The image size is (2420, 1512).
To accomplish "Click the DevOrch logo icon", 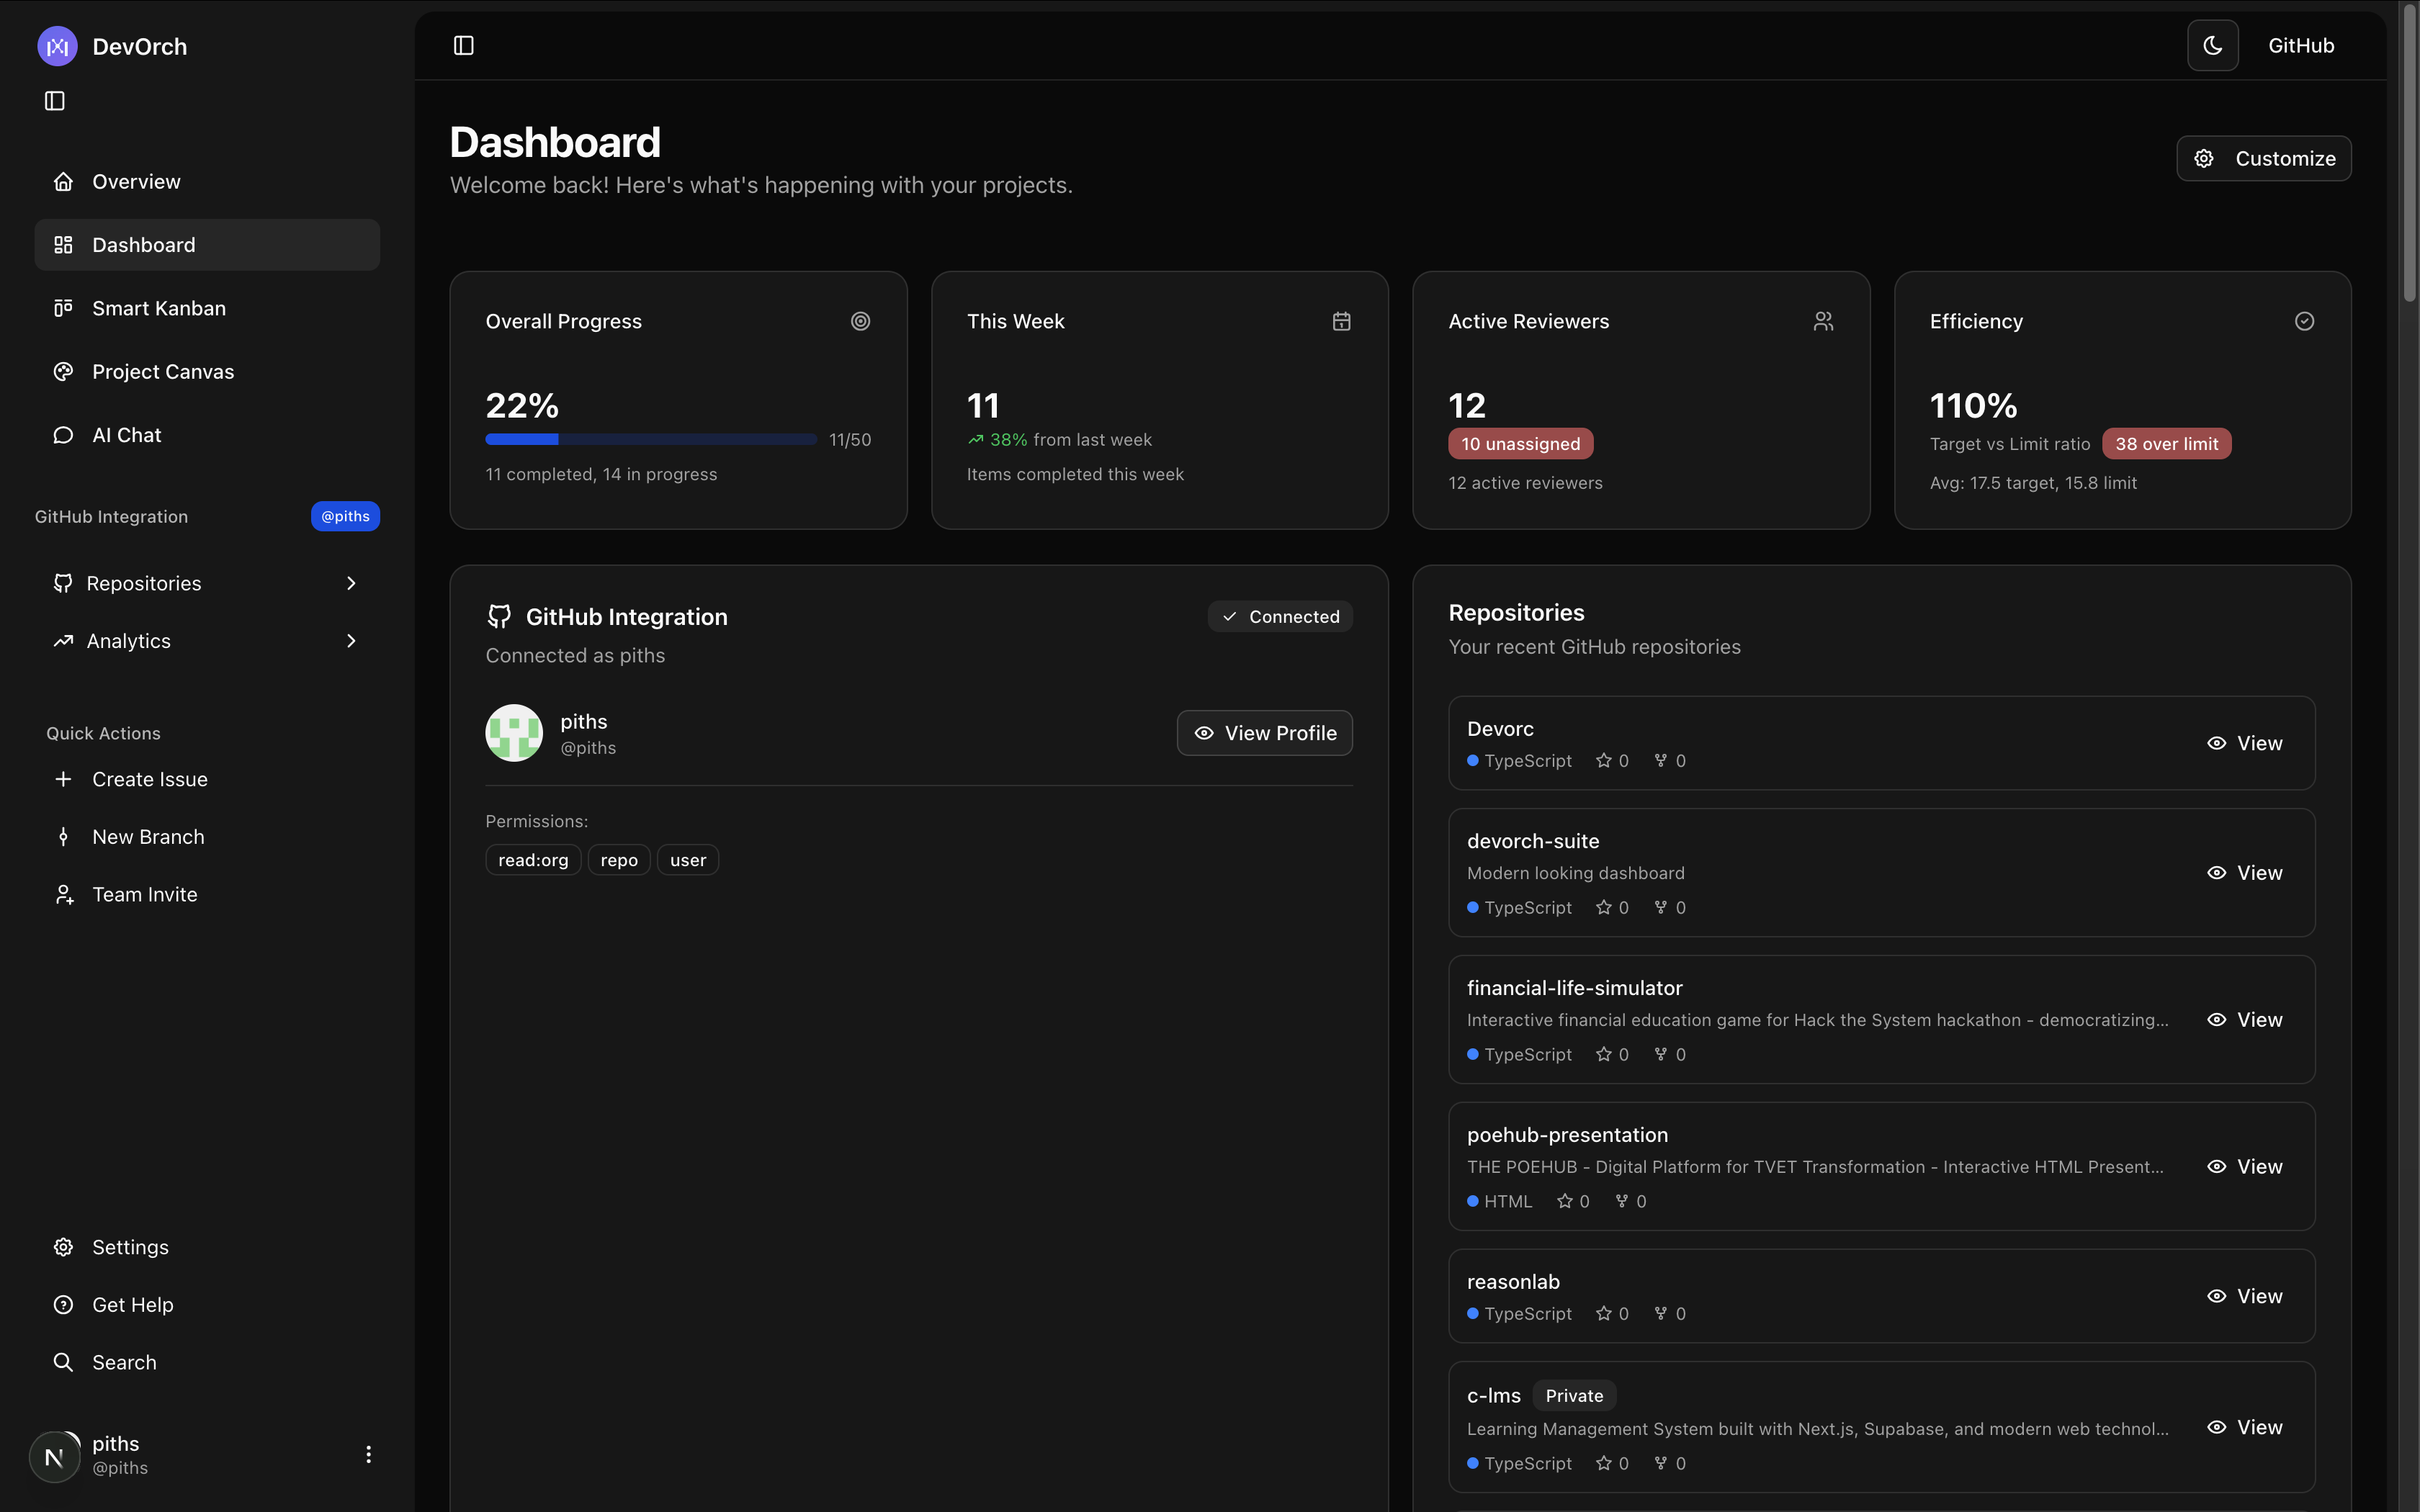I will point(57,46).
